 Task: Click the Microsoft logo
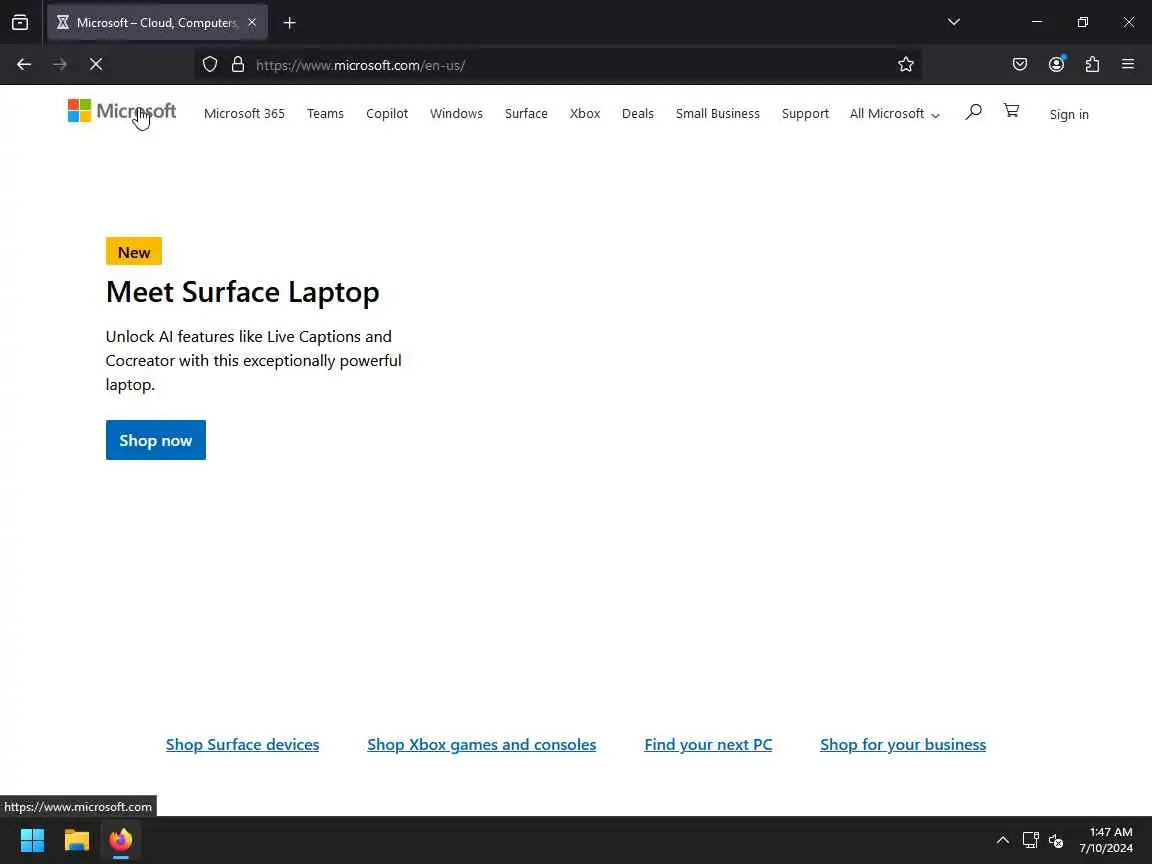[x=122, y=112]
